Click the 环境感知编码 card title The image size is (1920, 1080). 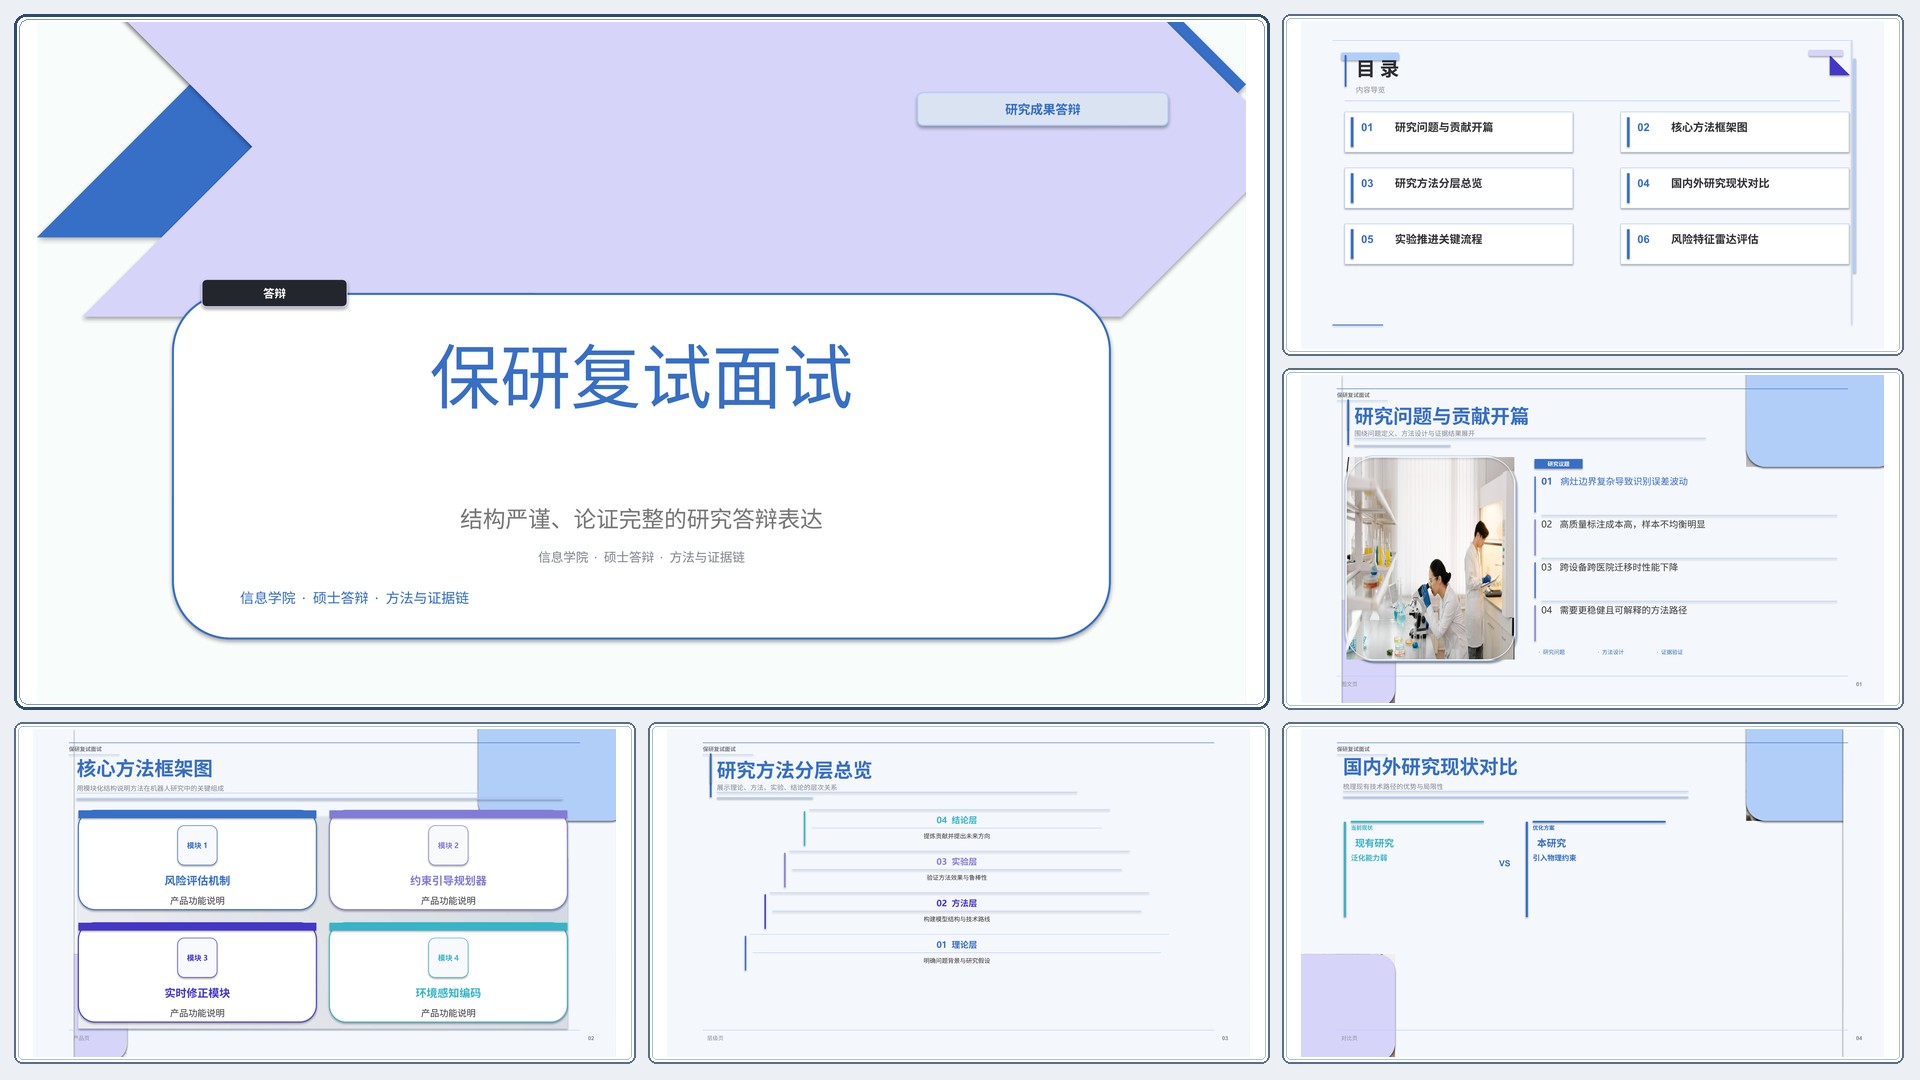(x=448, y=993)
